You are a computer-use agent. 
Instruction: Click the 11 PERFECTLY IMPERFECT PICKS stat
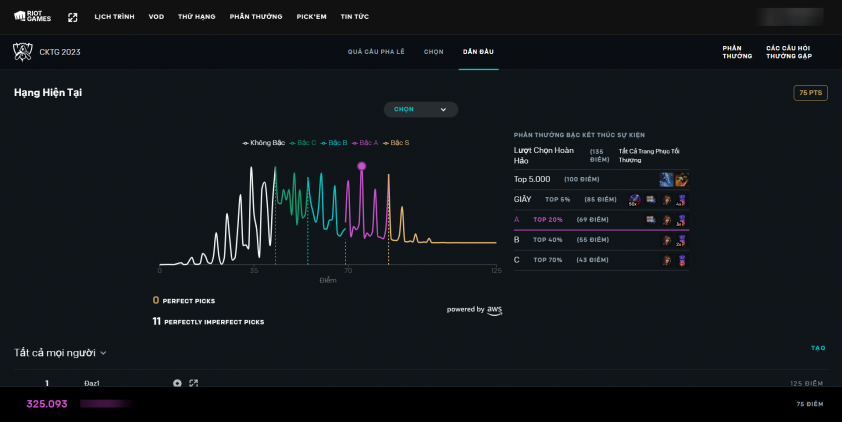208,322
